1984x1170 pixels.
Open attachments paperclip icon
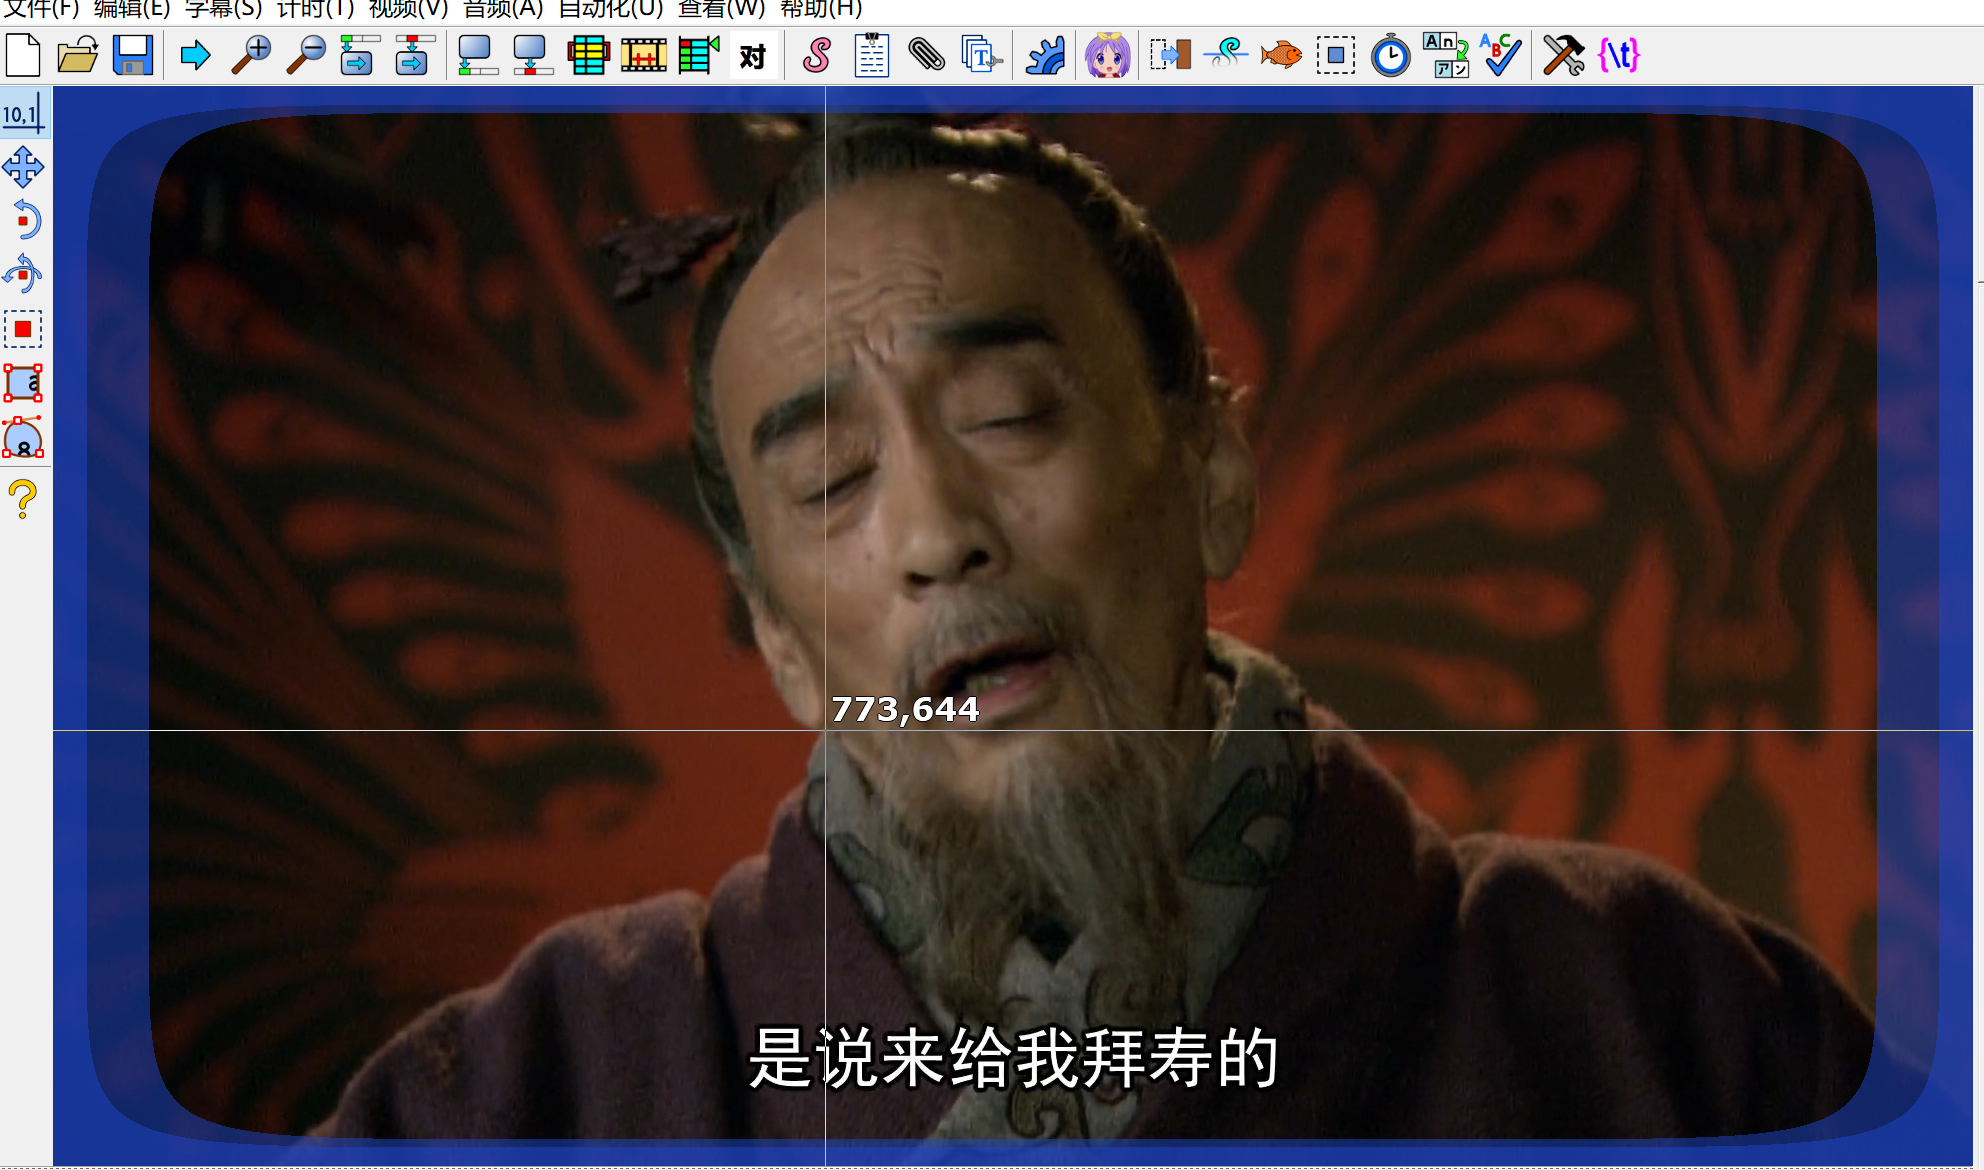pos(926,55)
